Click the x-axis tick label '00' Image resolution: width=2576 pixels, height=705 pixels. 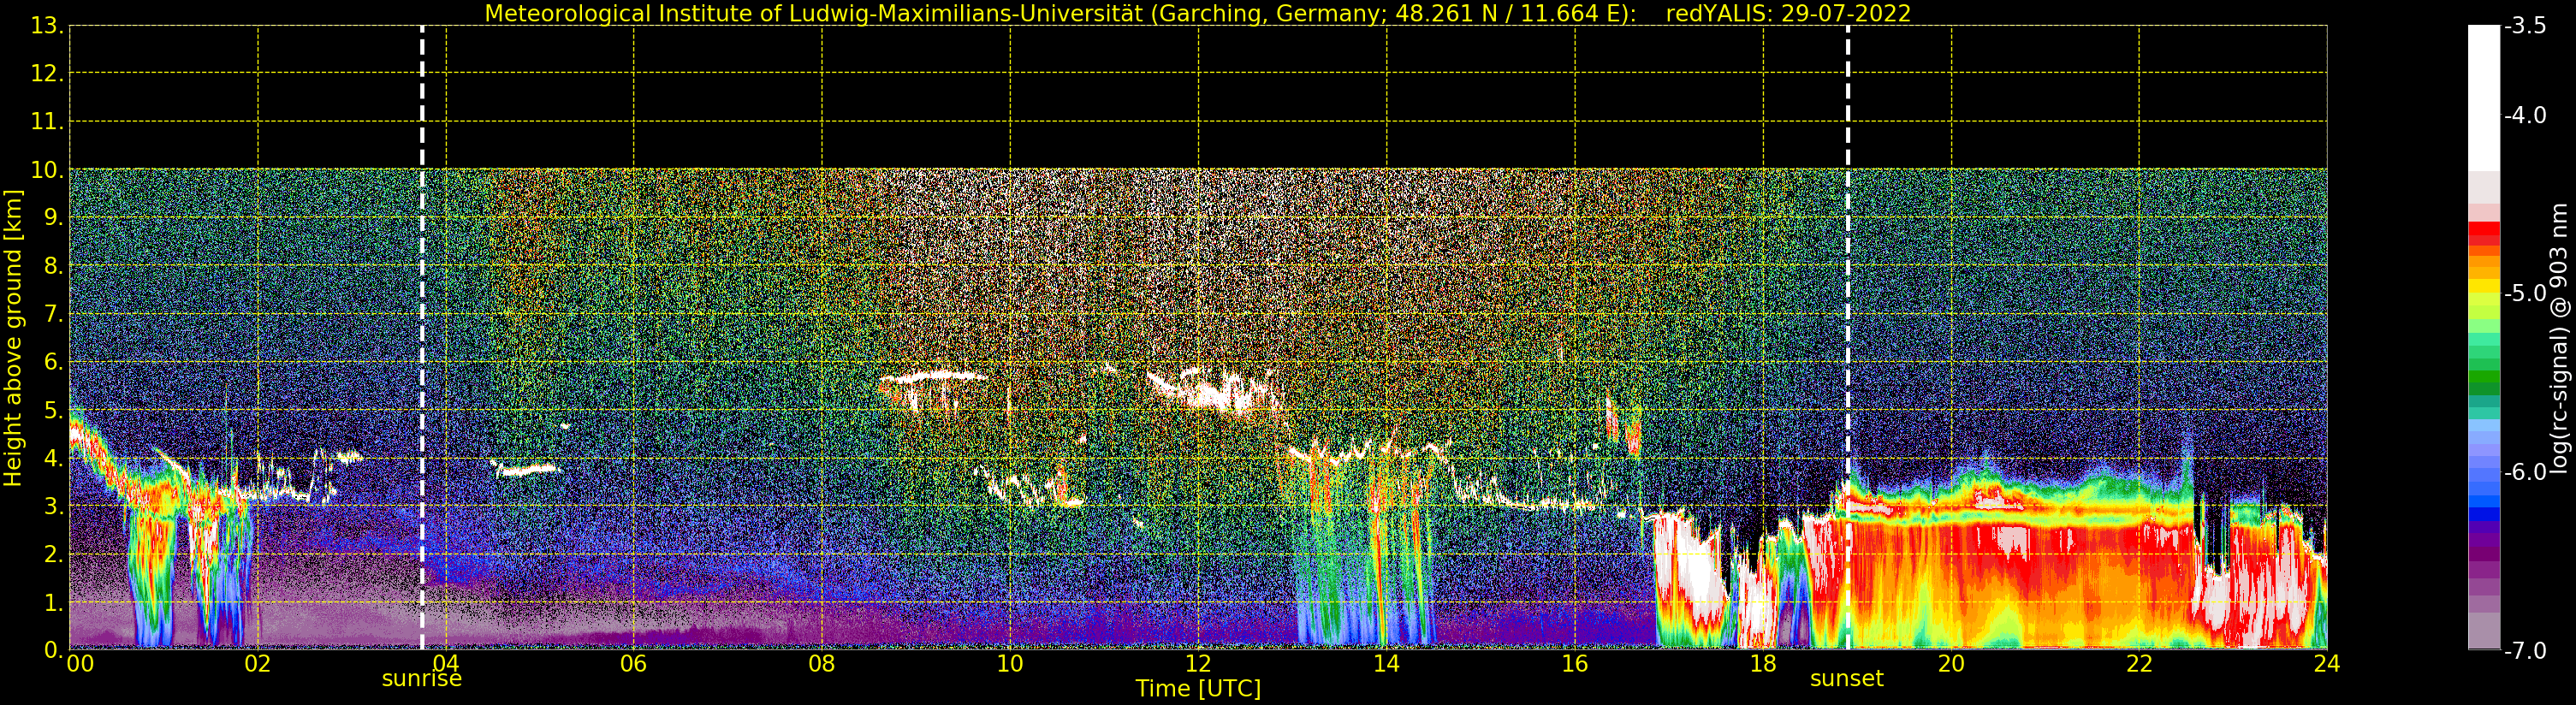[x=80, y=664]
